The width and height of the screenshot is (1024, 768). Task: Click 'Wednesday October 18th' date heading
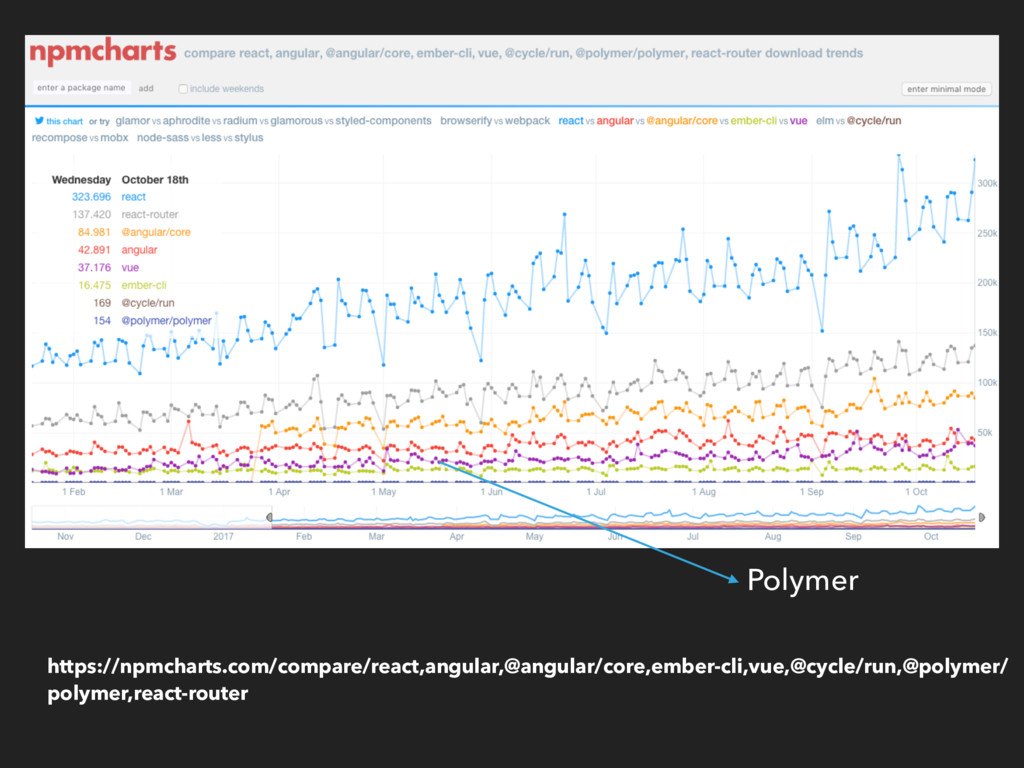coord(120,180)
